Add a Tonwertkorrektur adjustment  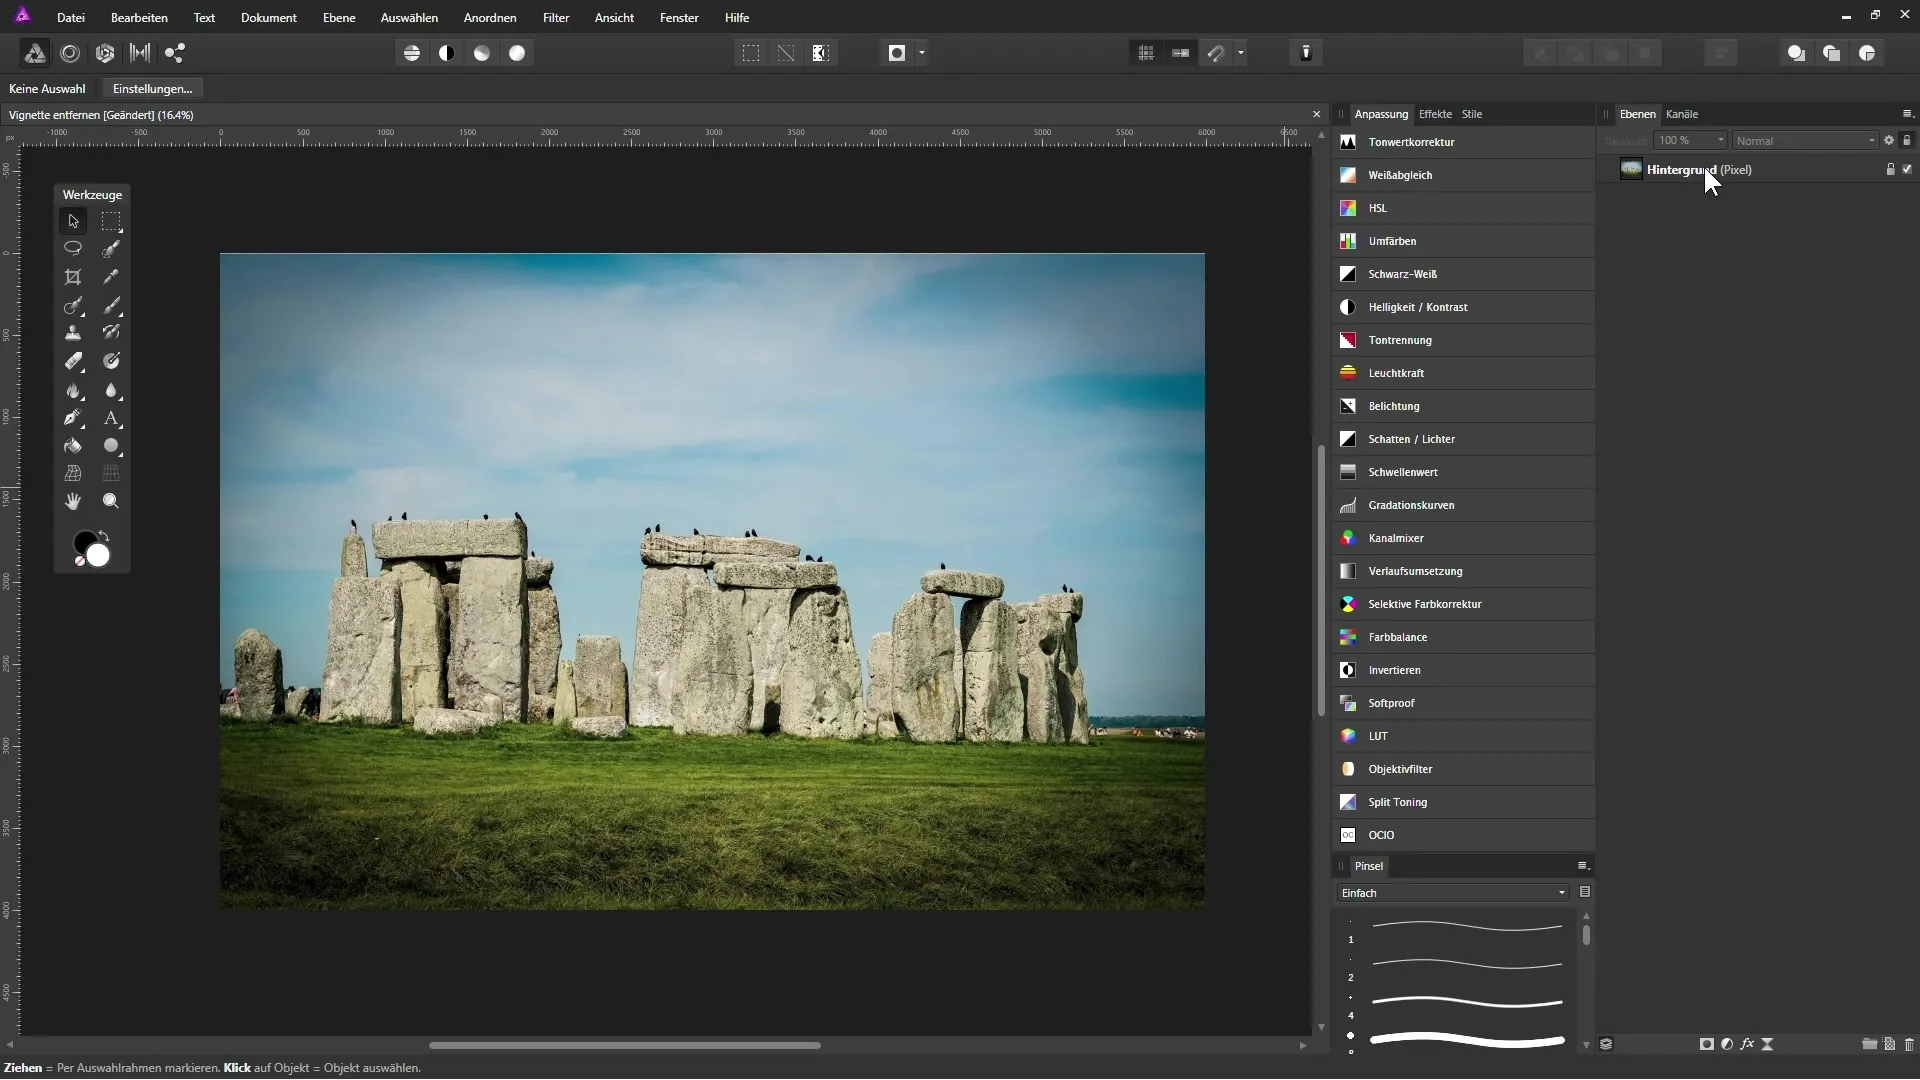(1464, 142)
